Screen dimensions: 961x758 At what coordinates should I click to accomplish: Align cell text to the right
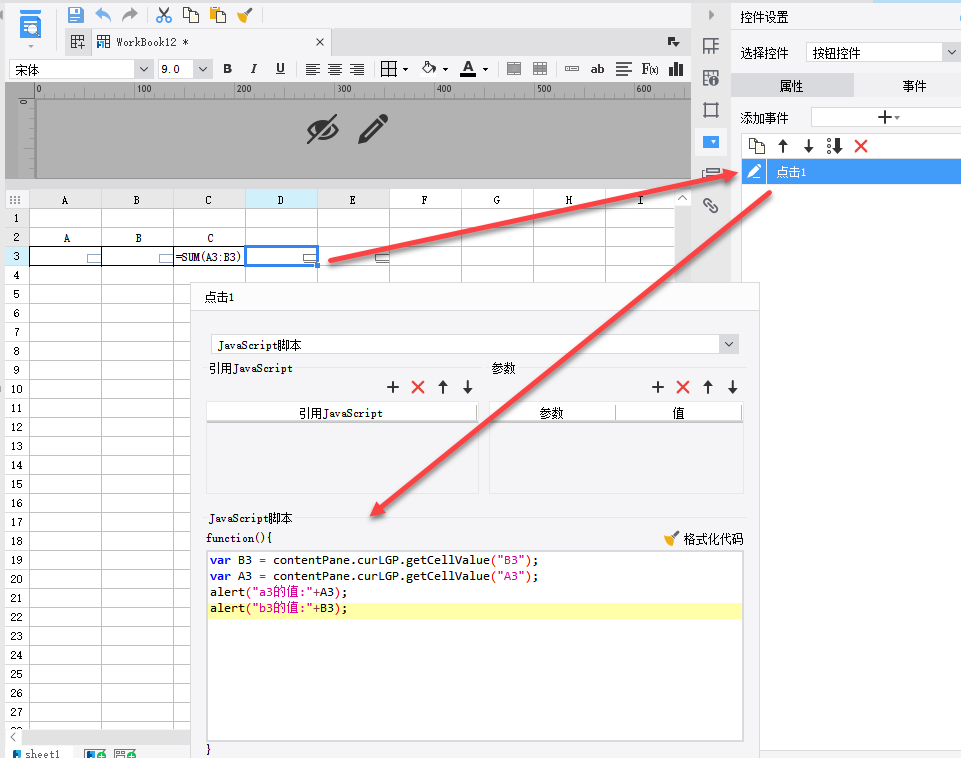[x=357, y=69]
